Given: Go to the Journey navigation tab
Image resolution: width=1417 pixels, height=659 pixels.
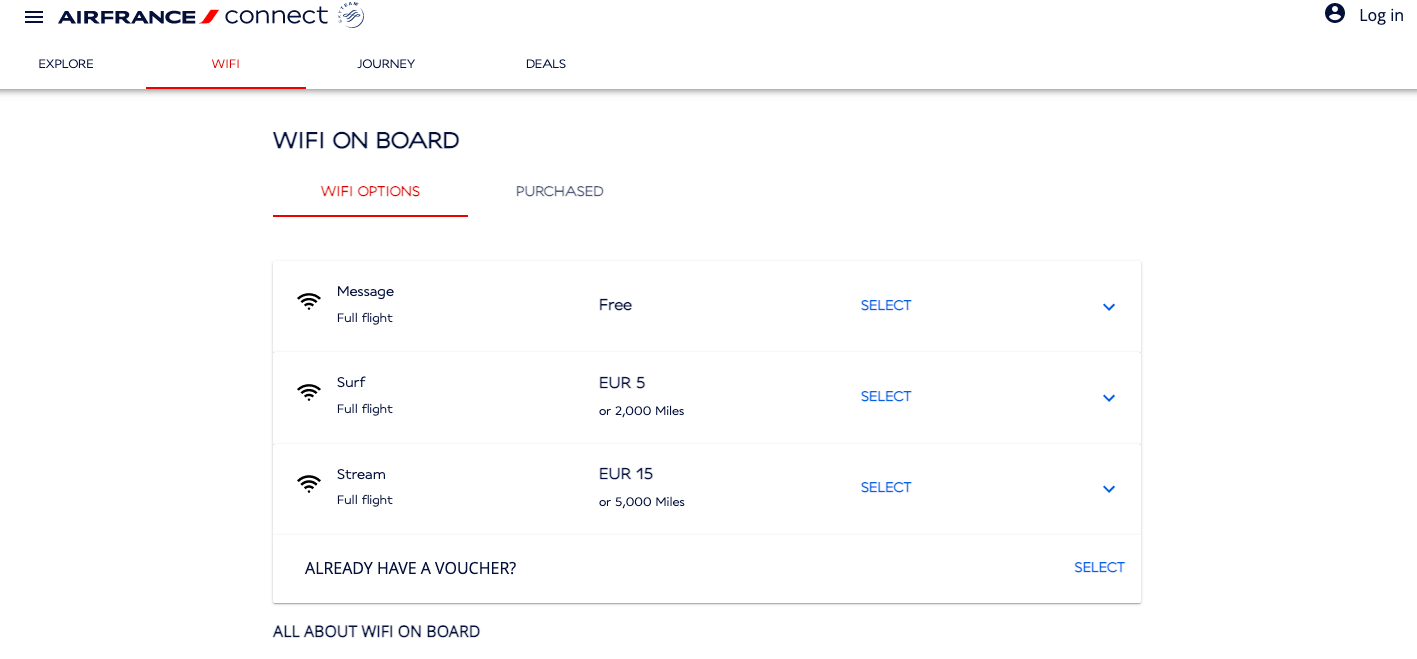Looking at the screenshot, I should coord(386,64).
